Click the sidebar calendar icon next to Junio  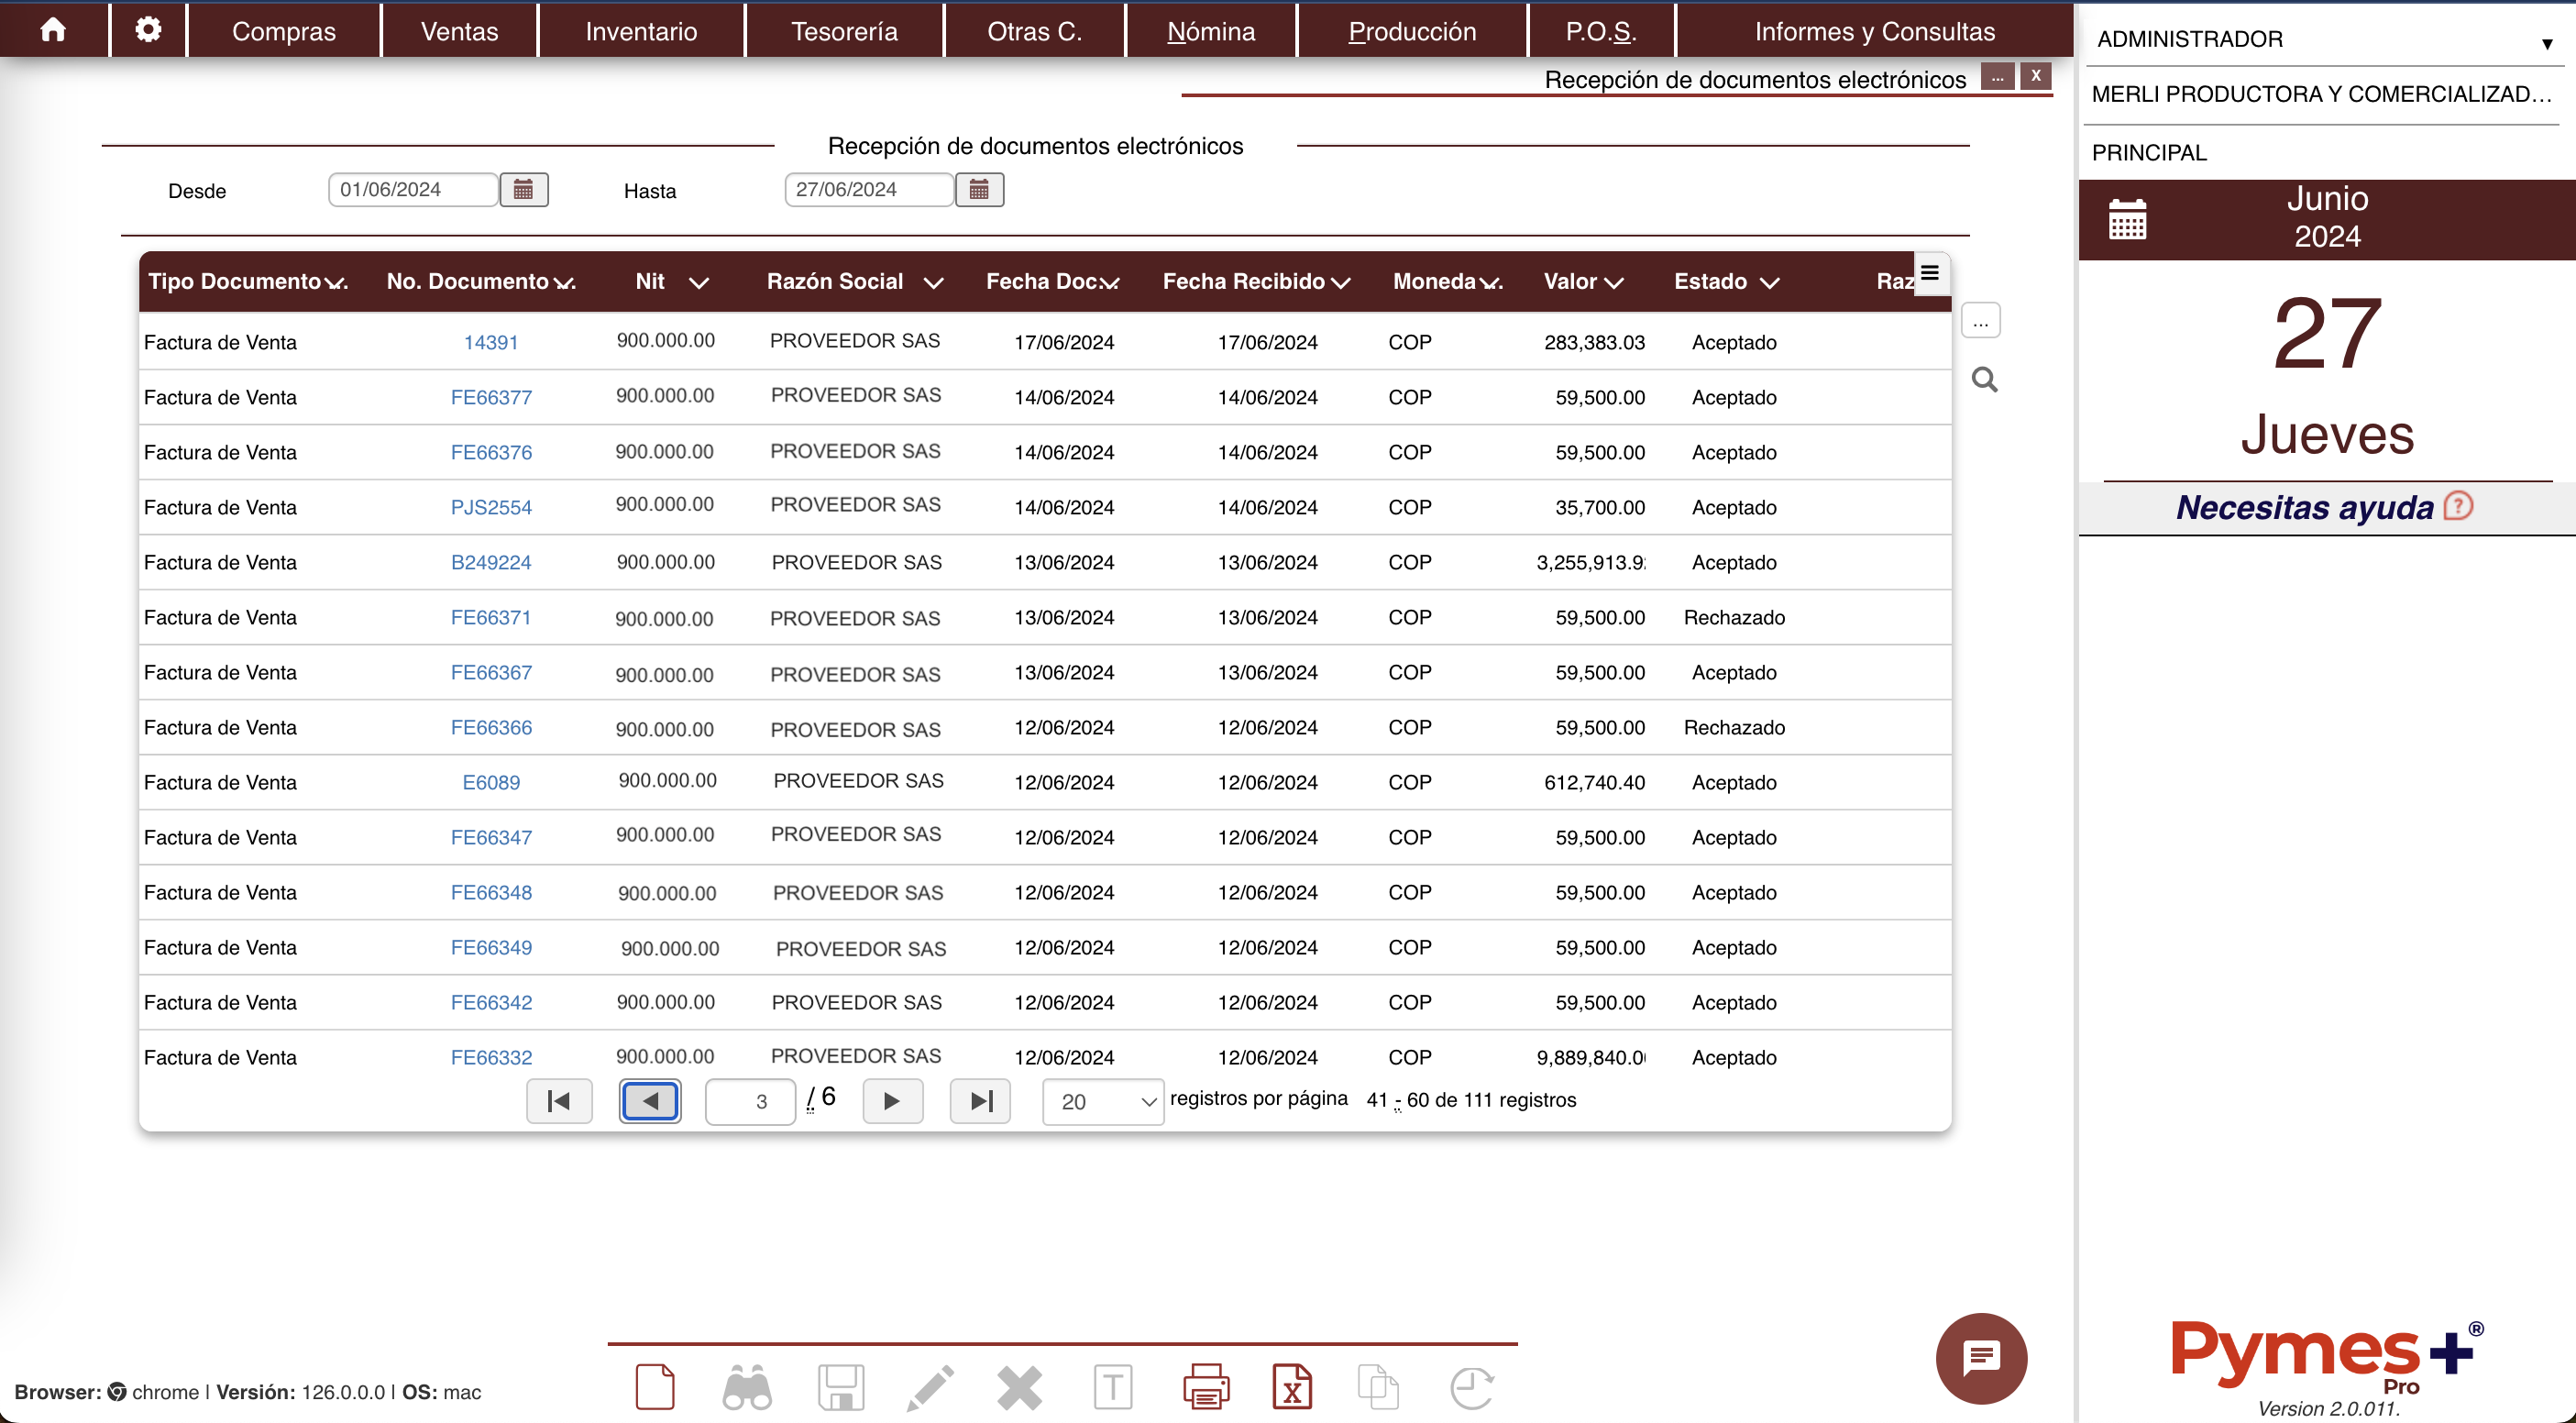pyautogui.click(x=2127, y=219)
